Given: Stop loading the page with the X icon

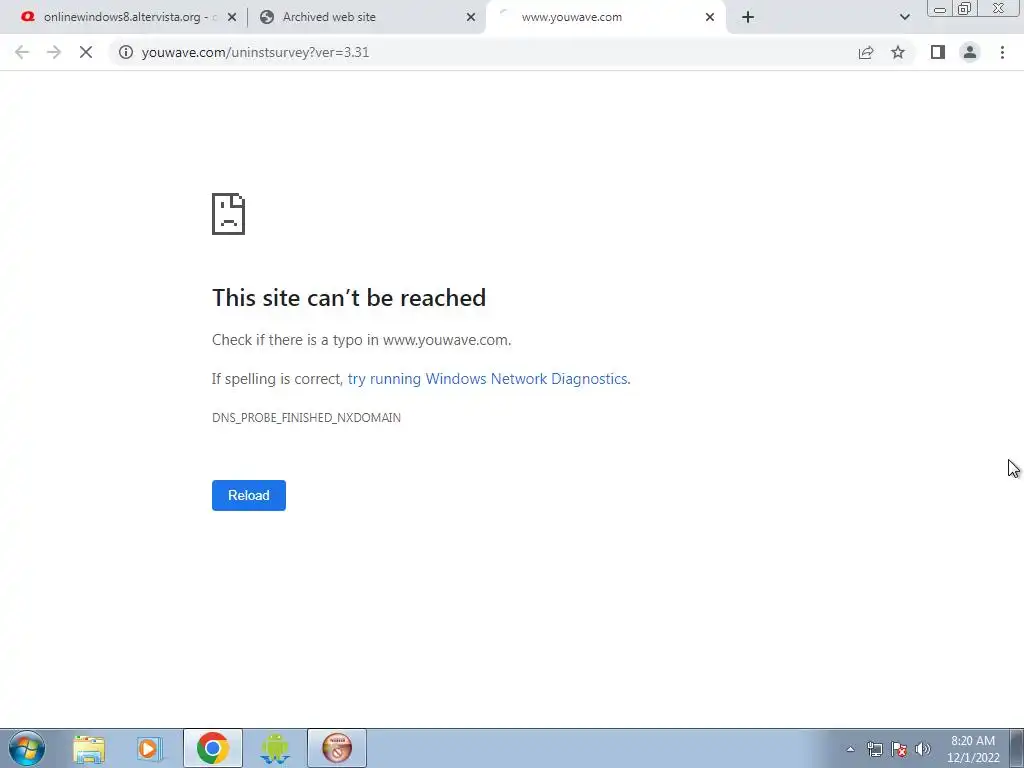Looking at the screenshot, I should tap(86, 52).
